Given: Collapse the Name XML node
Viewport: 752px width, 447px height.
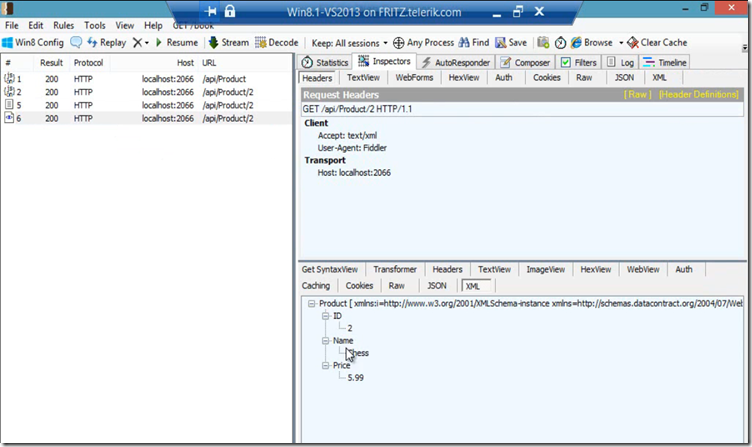Looking at the screenshot, I should point(326,341).
